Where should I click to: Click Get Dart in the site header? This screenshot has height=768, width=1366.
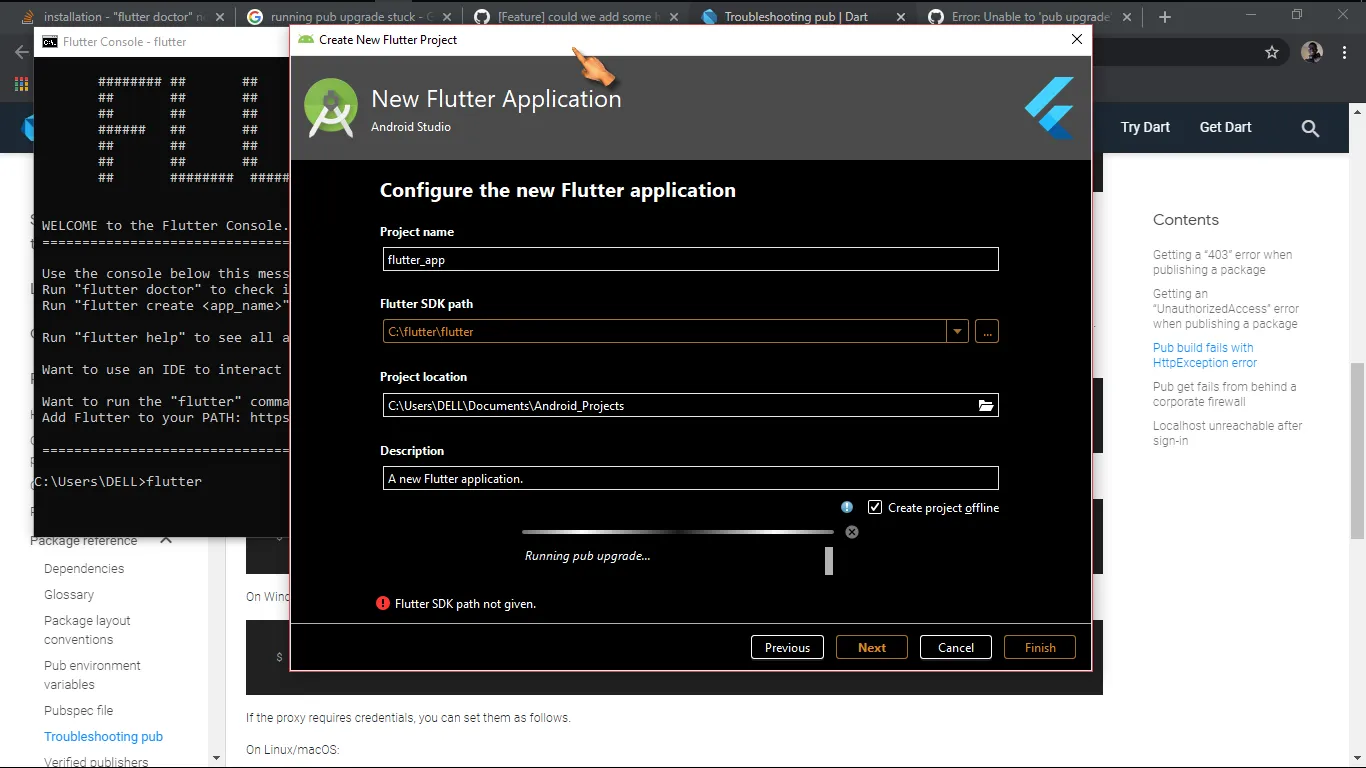coord(1225,127)
